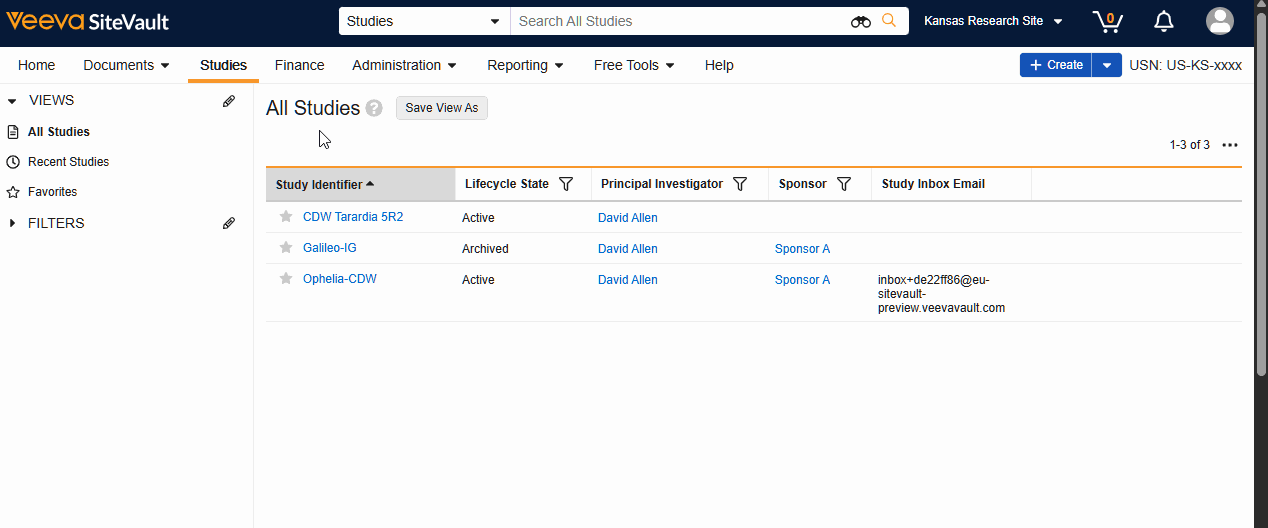The image size is (1268, 528).
Task: Click the binoculars advanced search icon
Action: pyautogui.click(x=861, y=21)
